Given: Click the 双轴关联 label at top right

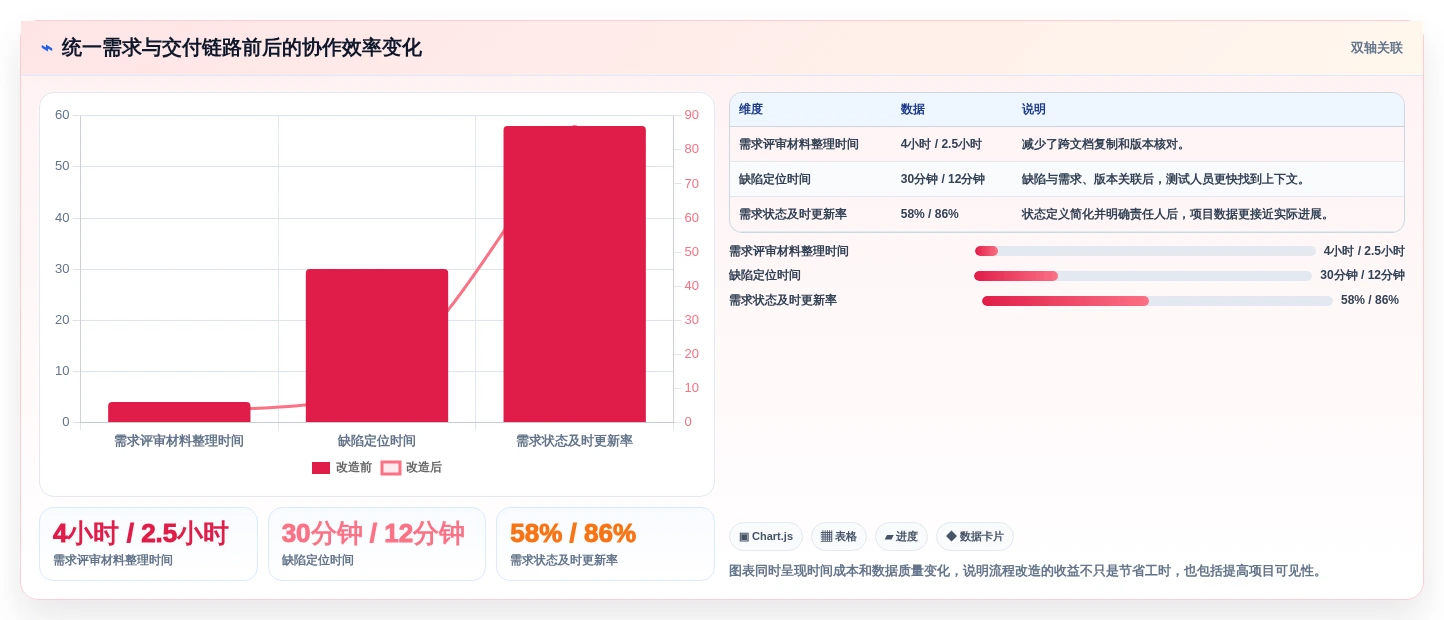Looking at the screenshot, I should [x=1376, y=48].
